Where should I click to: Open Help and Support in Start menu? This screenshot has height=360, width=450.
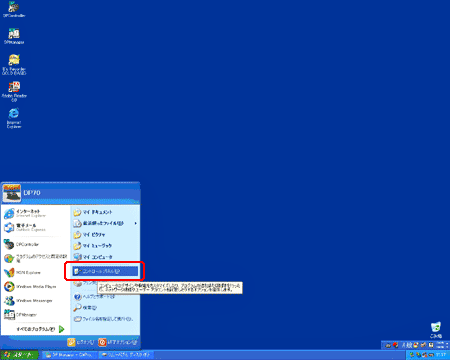105,296
